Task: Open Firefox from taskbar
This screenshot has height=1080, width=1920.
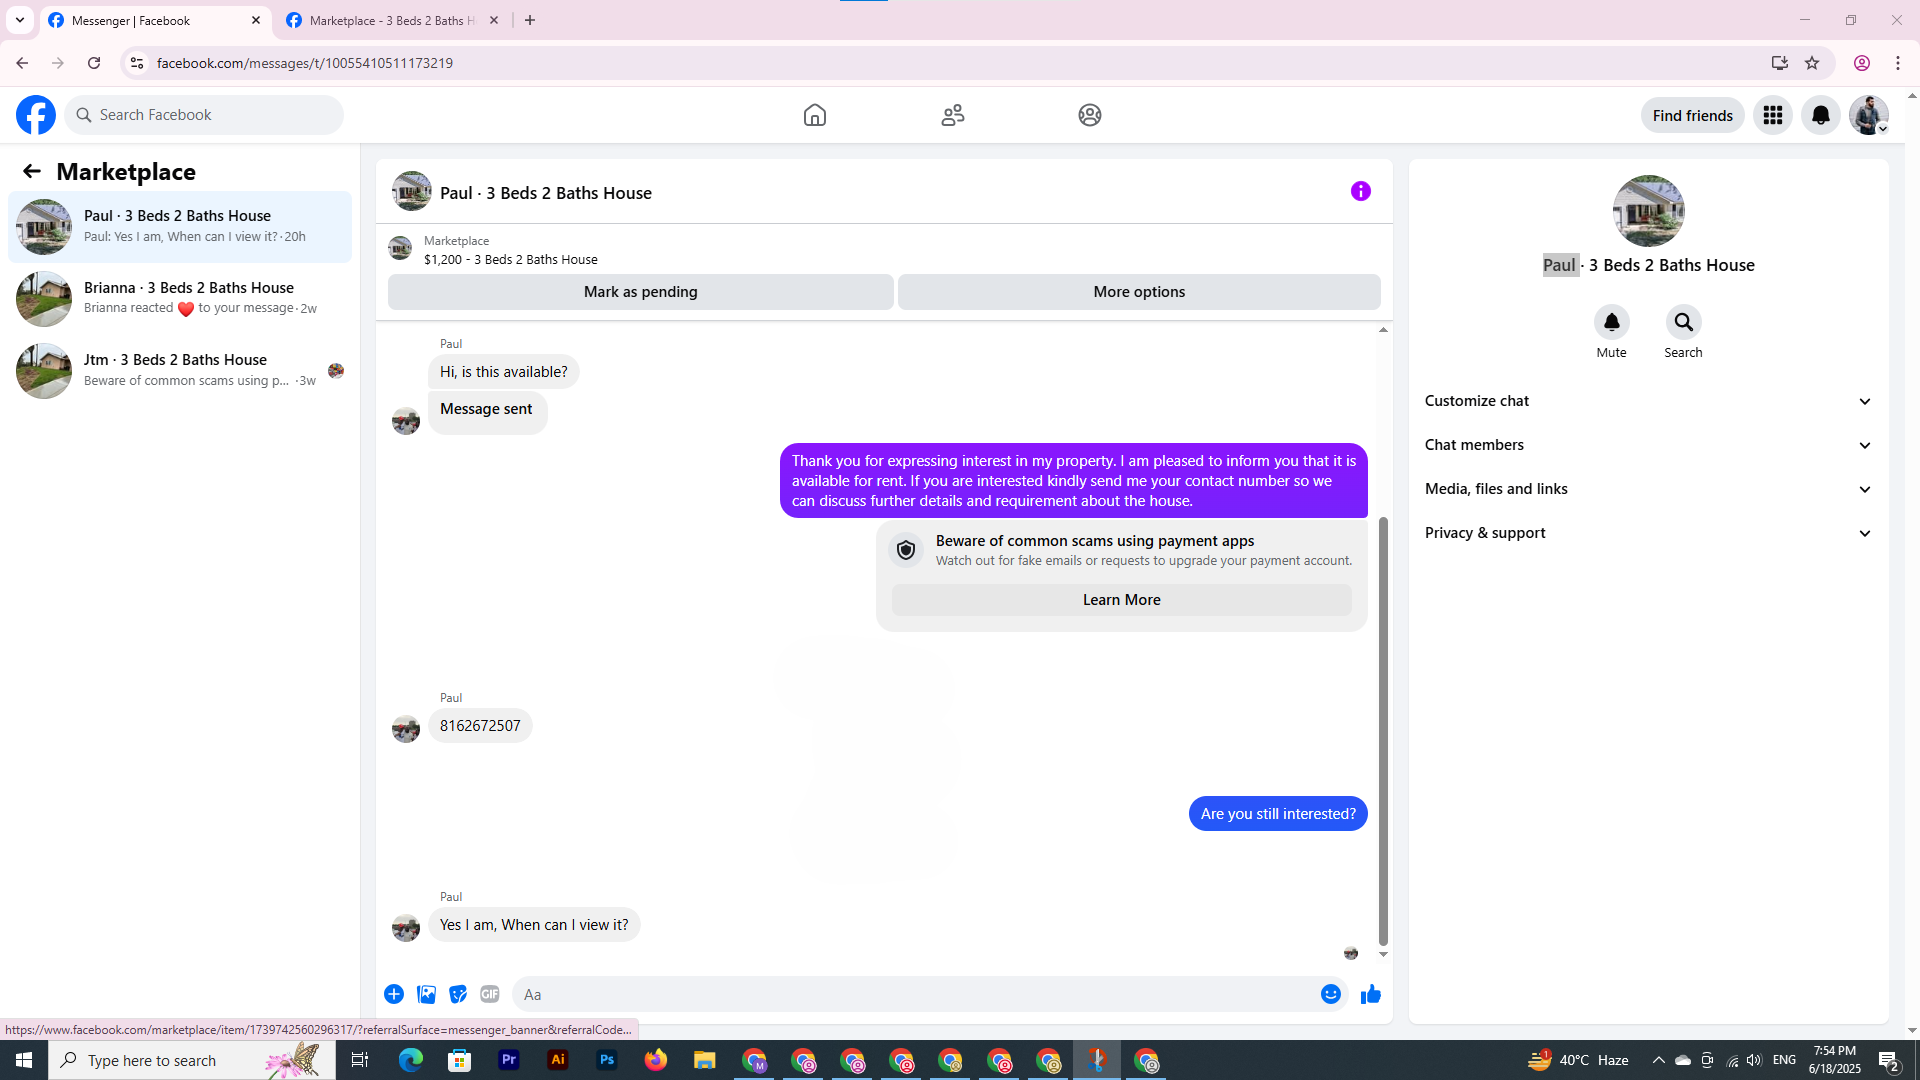Action: click(x=656, y=1060)
